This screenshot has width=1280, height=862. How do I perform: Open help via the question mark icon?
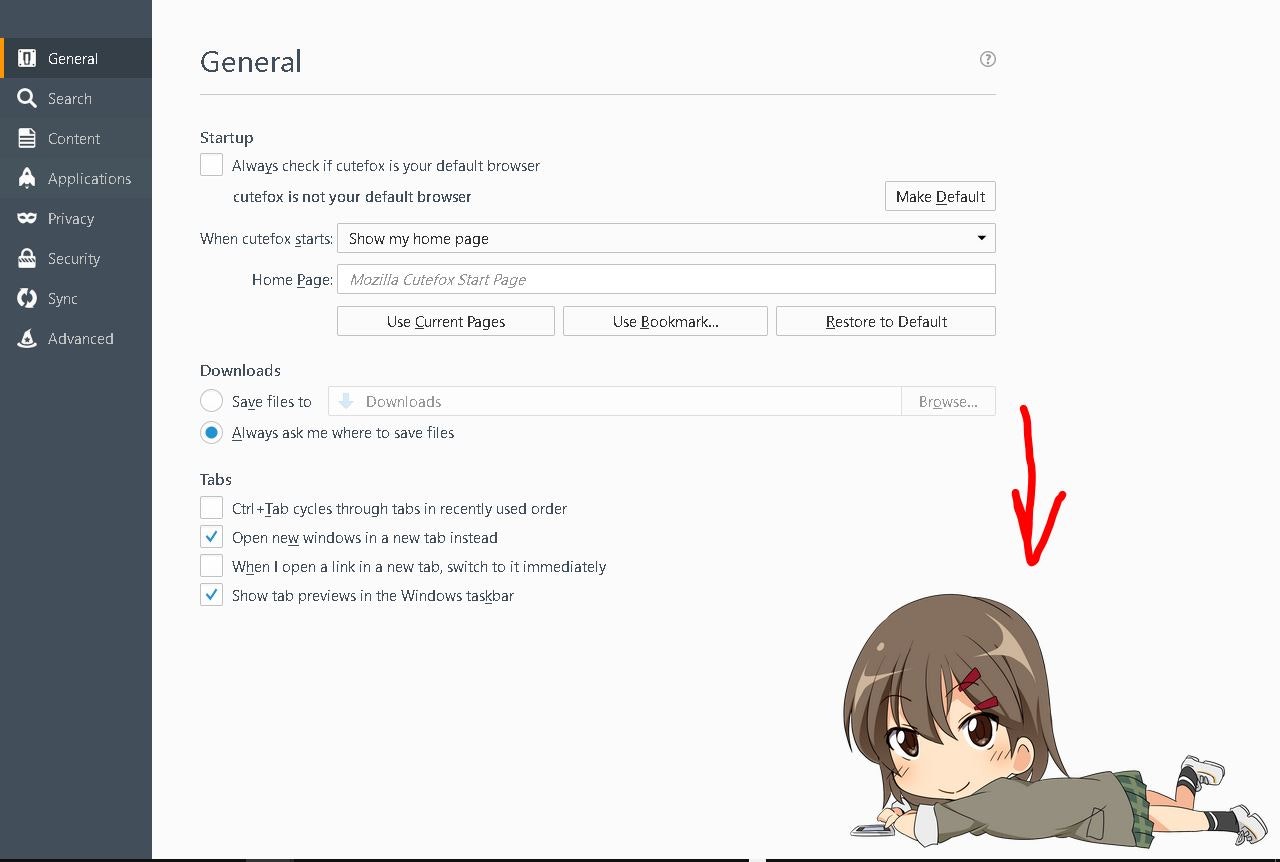coord(987,59)
